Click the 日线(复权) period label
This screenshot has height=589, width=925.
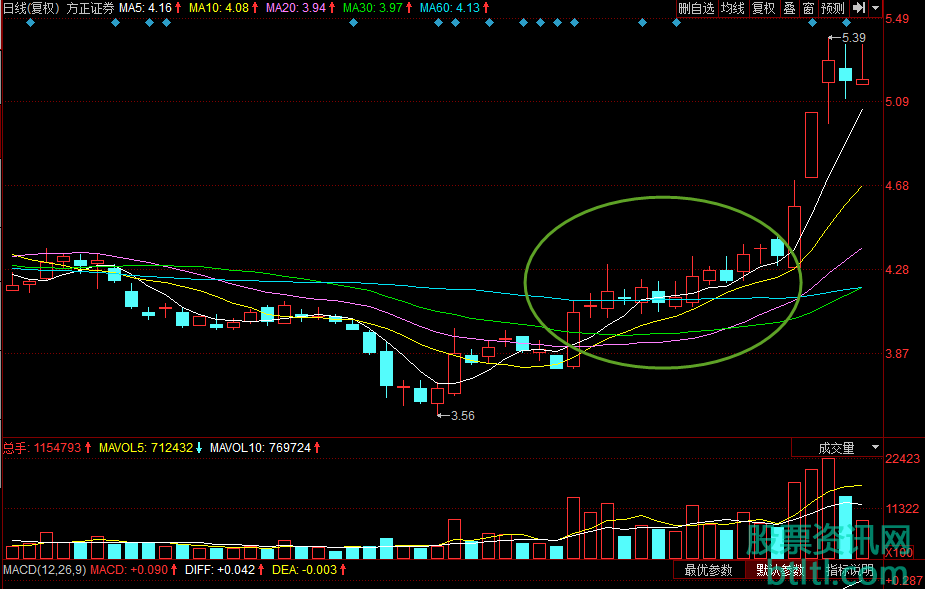coord(32,8)
